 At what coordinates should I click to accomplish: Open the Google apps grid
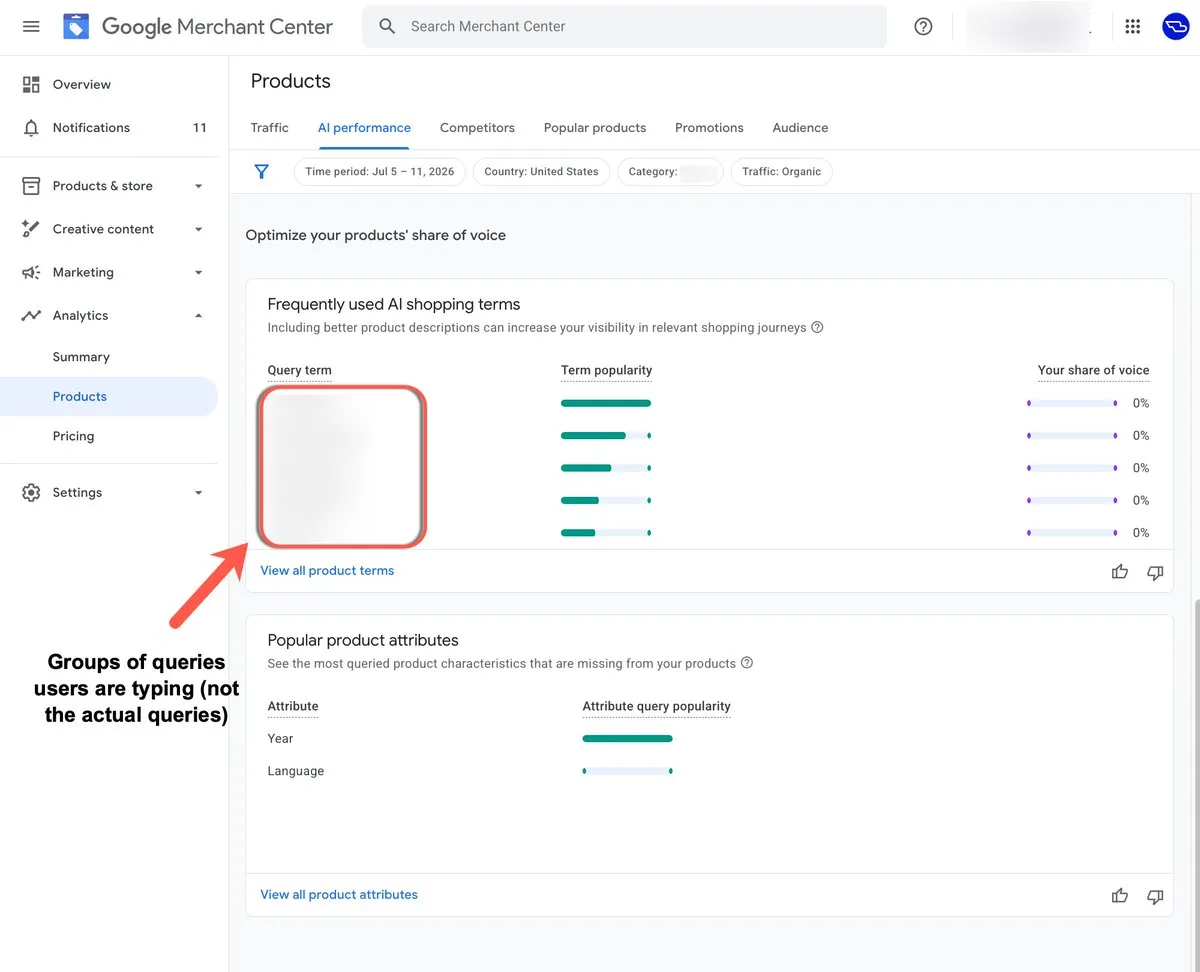point(1132,27)
